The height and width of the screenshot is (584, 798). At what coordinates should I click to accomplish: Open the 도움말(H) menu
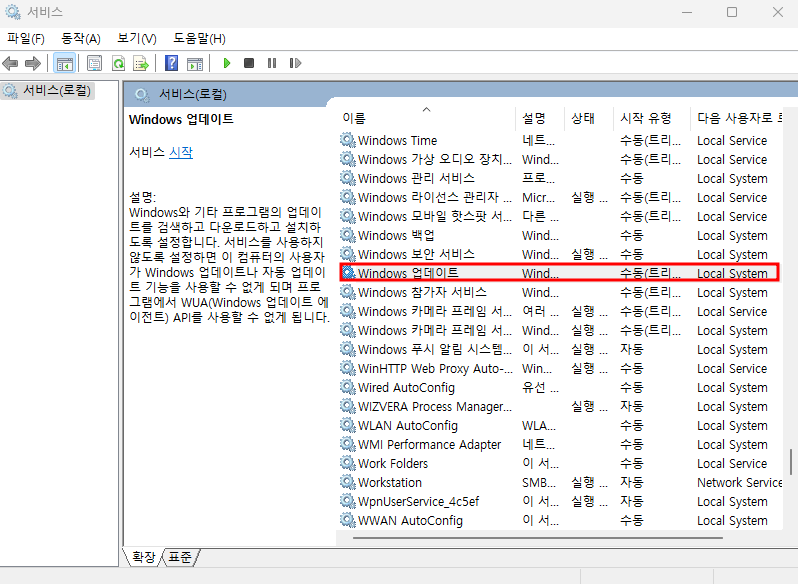click(199, 38)
